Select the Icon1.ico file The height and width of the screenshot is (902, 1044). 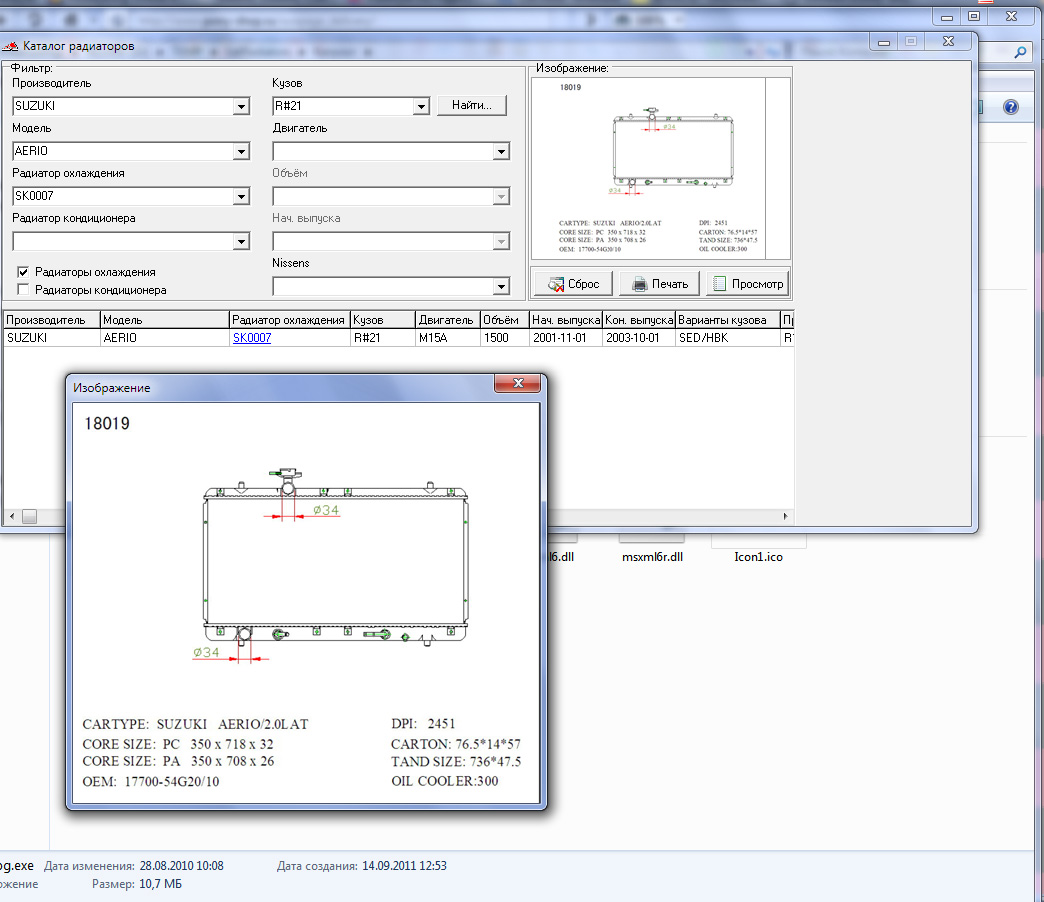point(758,556)
